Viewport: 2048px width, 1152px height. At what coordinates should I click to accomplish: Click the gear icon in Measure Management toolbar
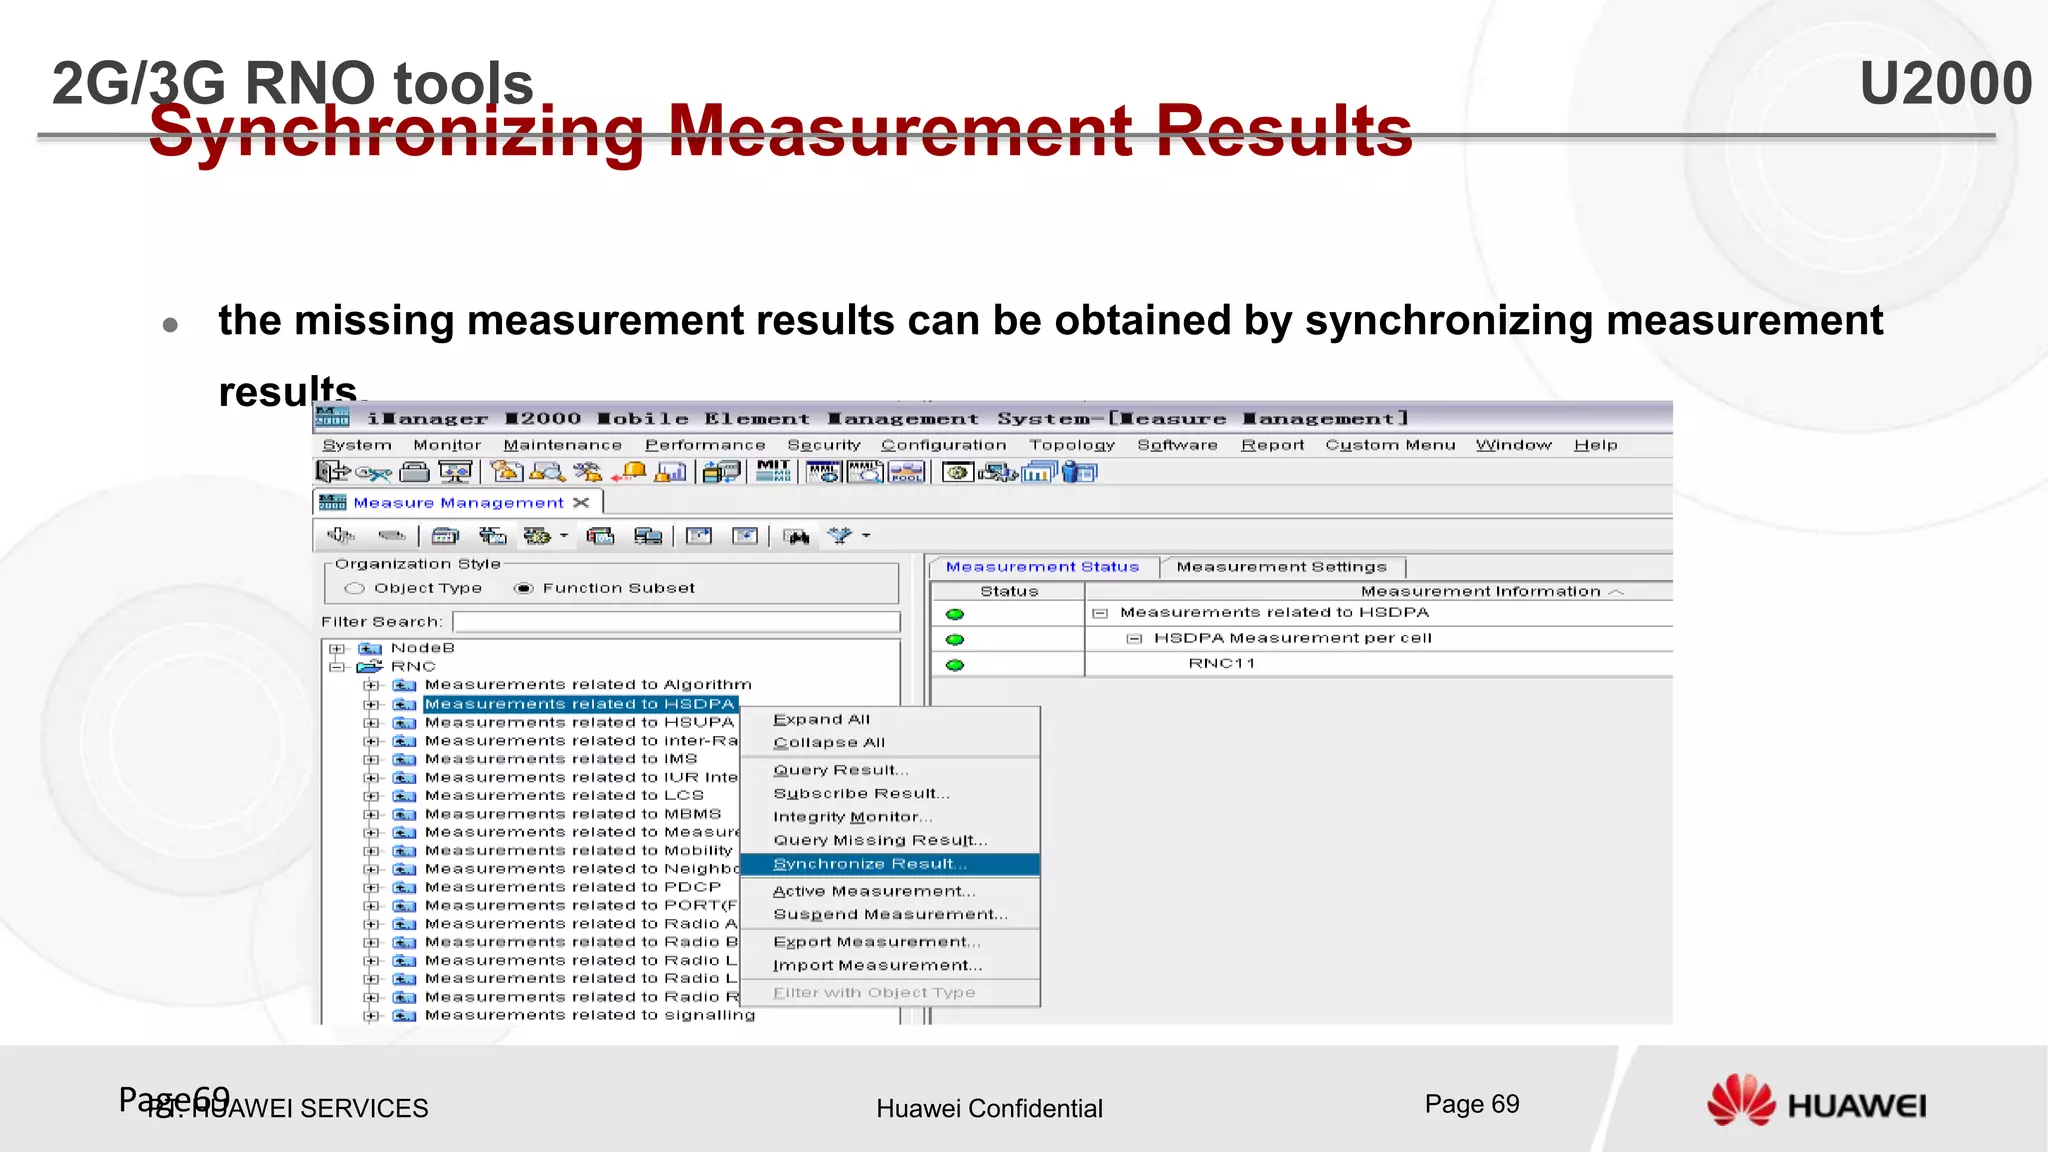537,536
